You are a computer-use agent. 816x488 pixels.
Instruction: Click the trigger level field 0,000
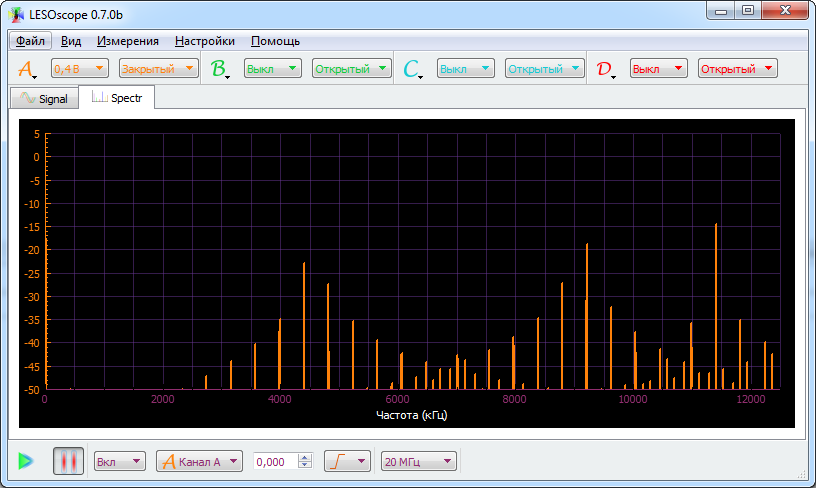click(x=276, y=461)
